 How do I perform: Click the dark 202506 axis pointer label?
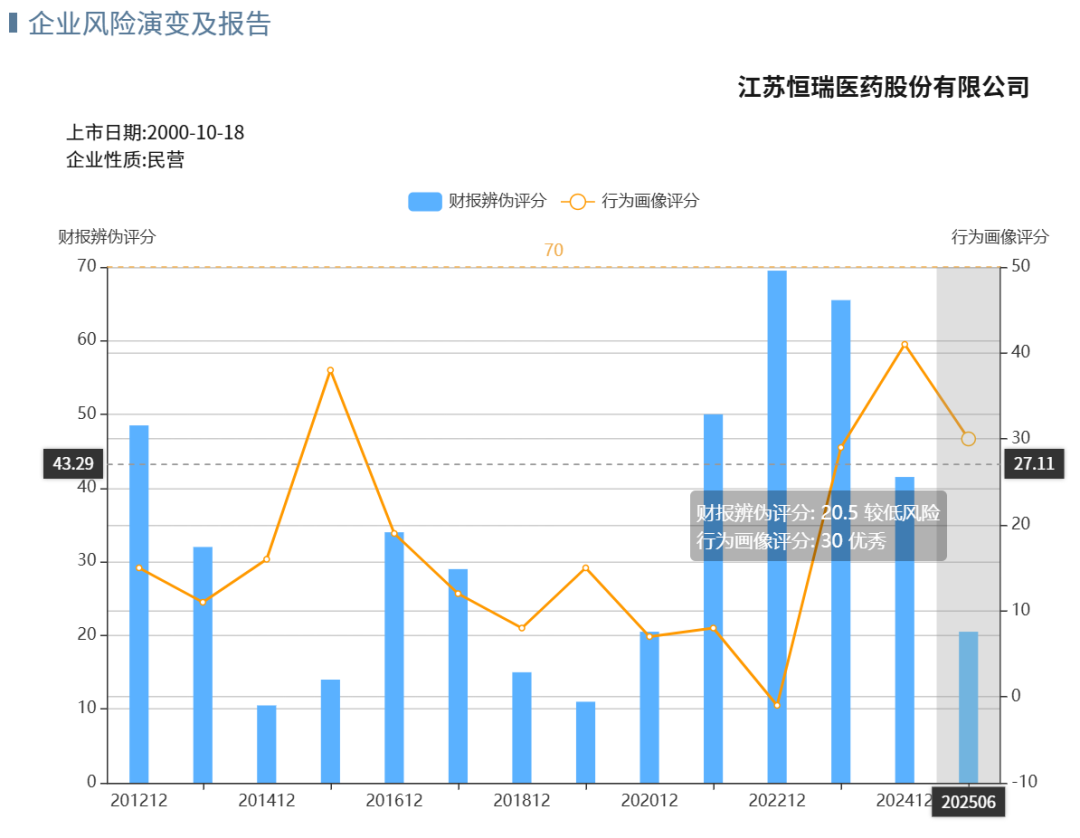[x=968, y=802]
